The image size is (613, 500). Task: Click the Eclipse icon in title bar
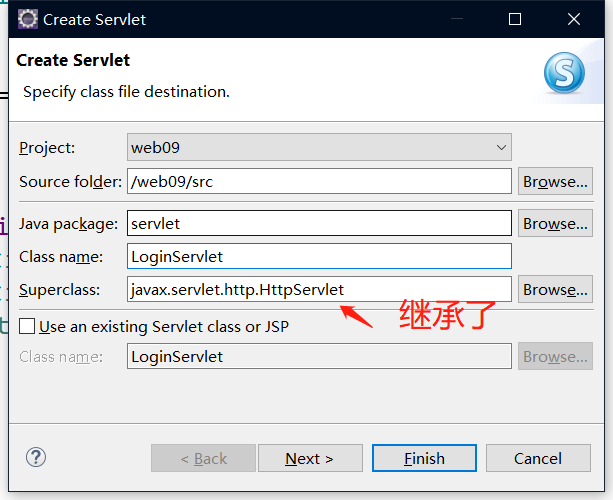[27, 19]
